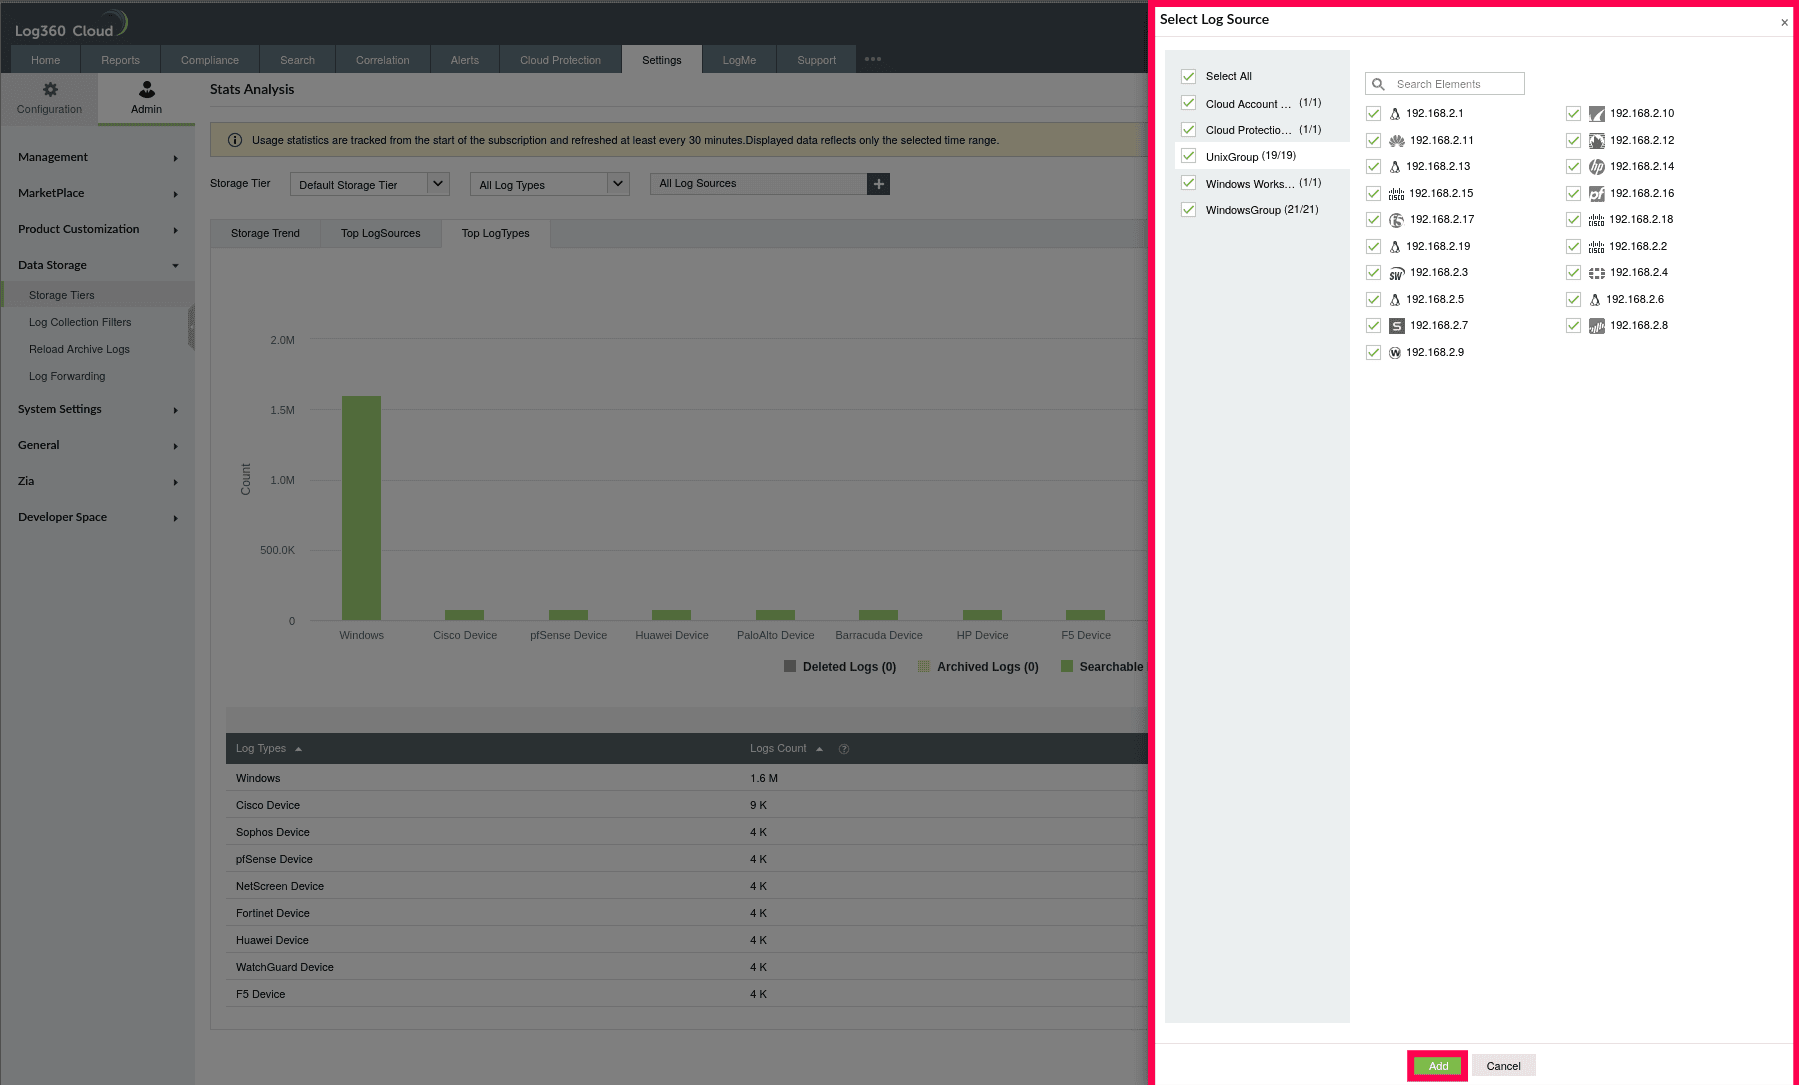Expand the MarketPlace sidebar section

tap(97, 193)
